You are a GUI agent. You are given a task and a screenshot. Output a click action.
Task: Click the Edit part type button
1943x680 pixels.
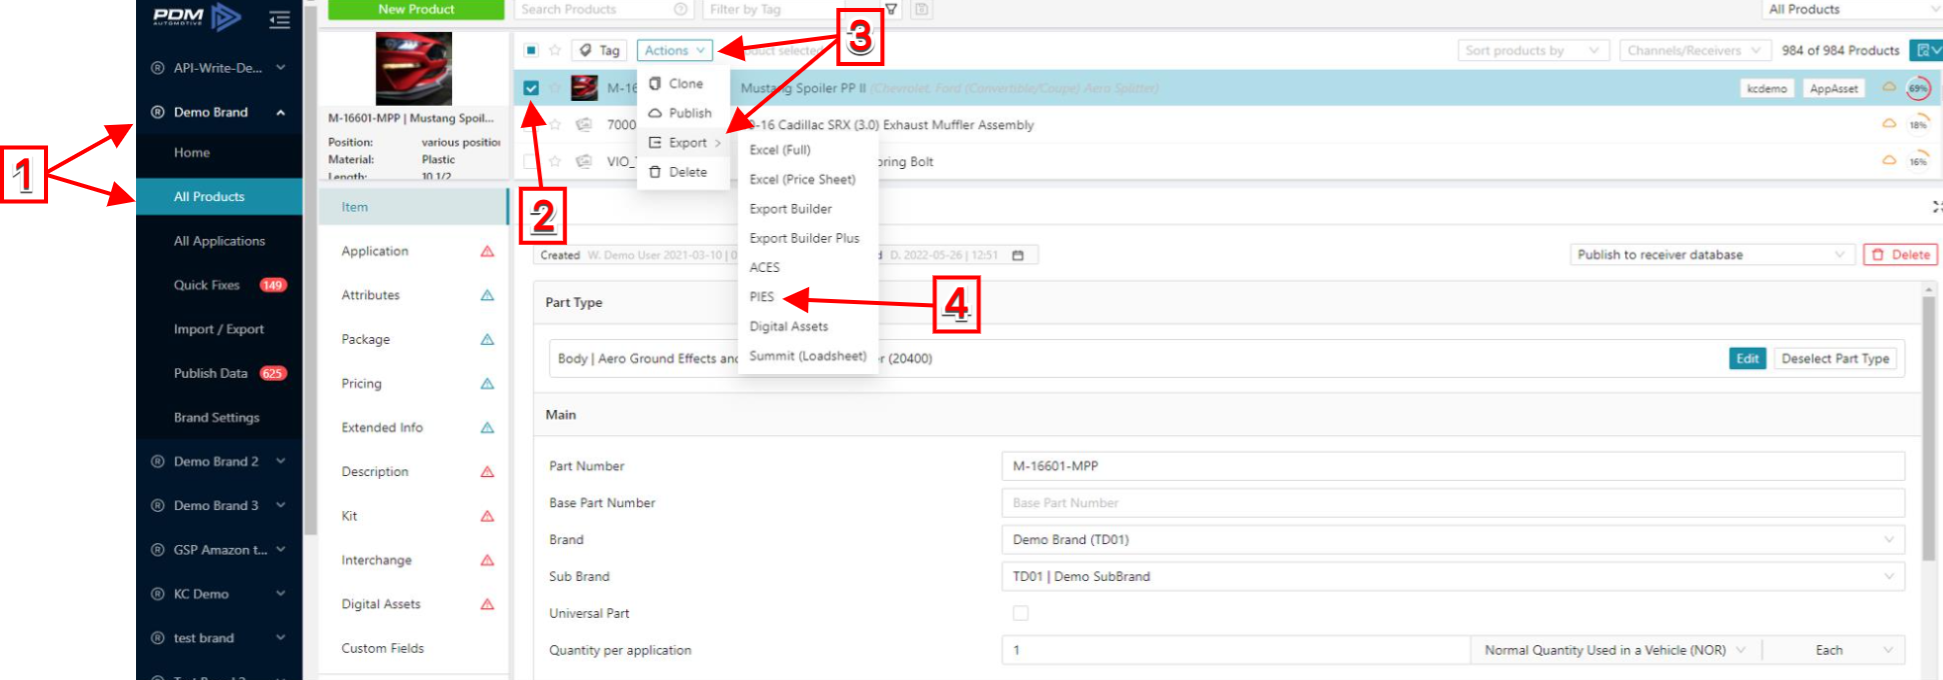[x=1747, y=359]
